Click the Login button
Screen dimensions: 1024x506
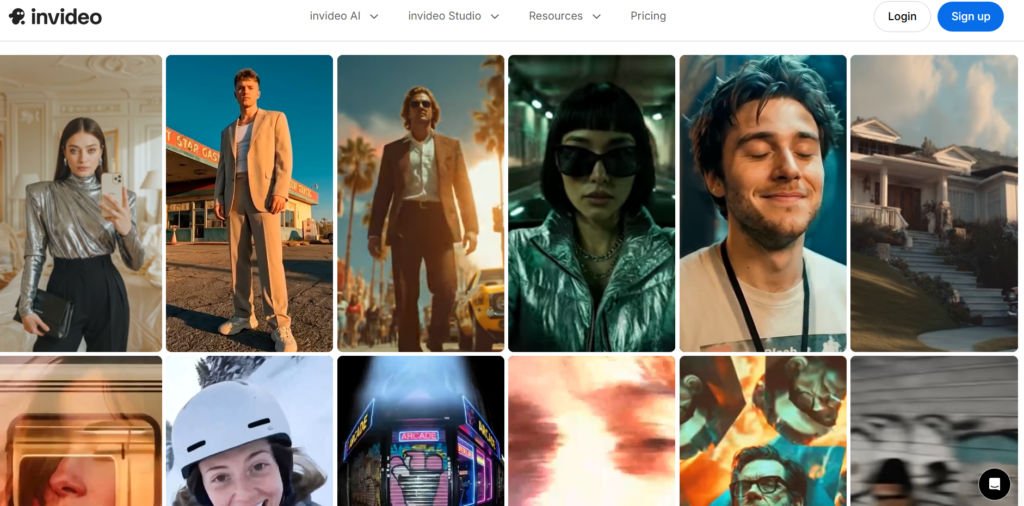tap(901, 16)
